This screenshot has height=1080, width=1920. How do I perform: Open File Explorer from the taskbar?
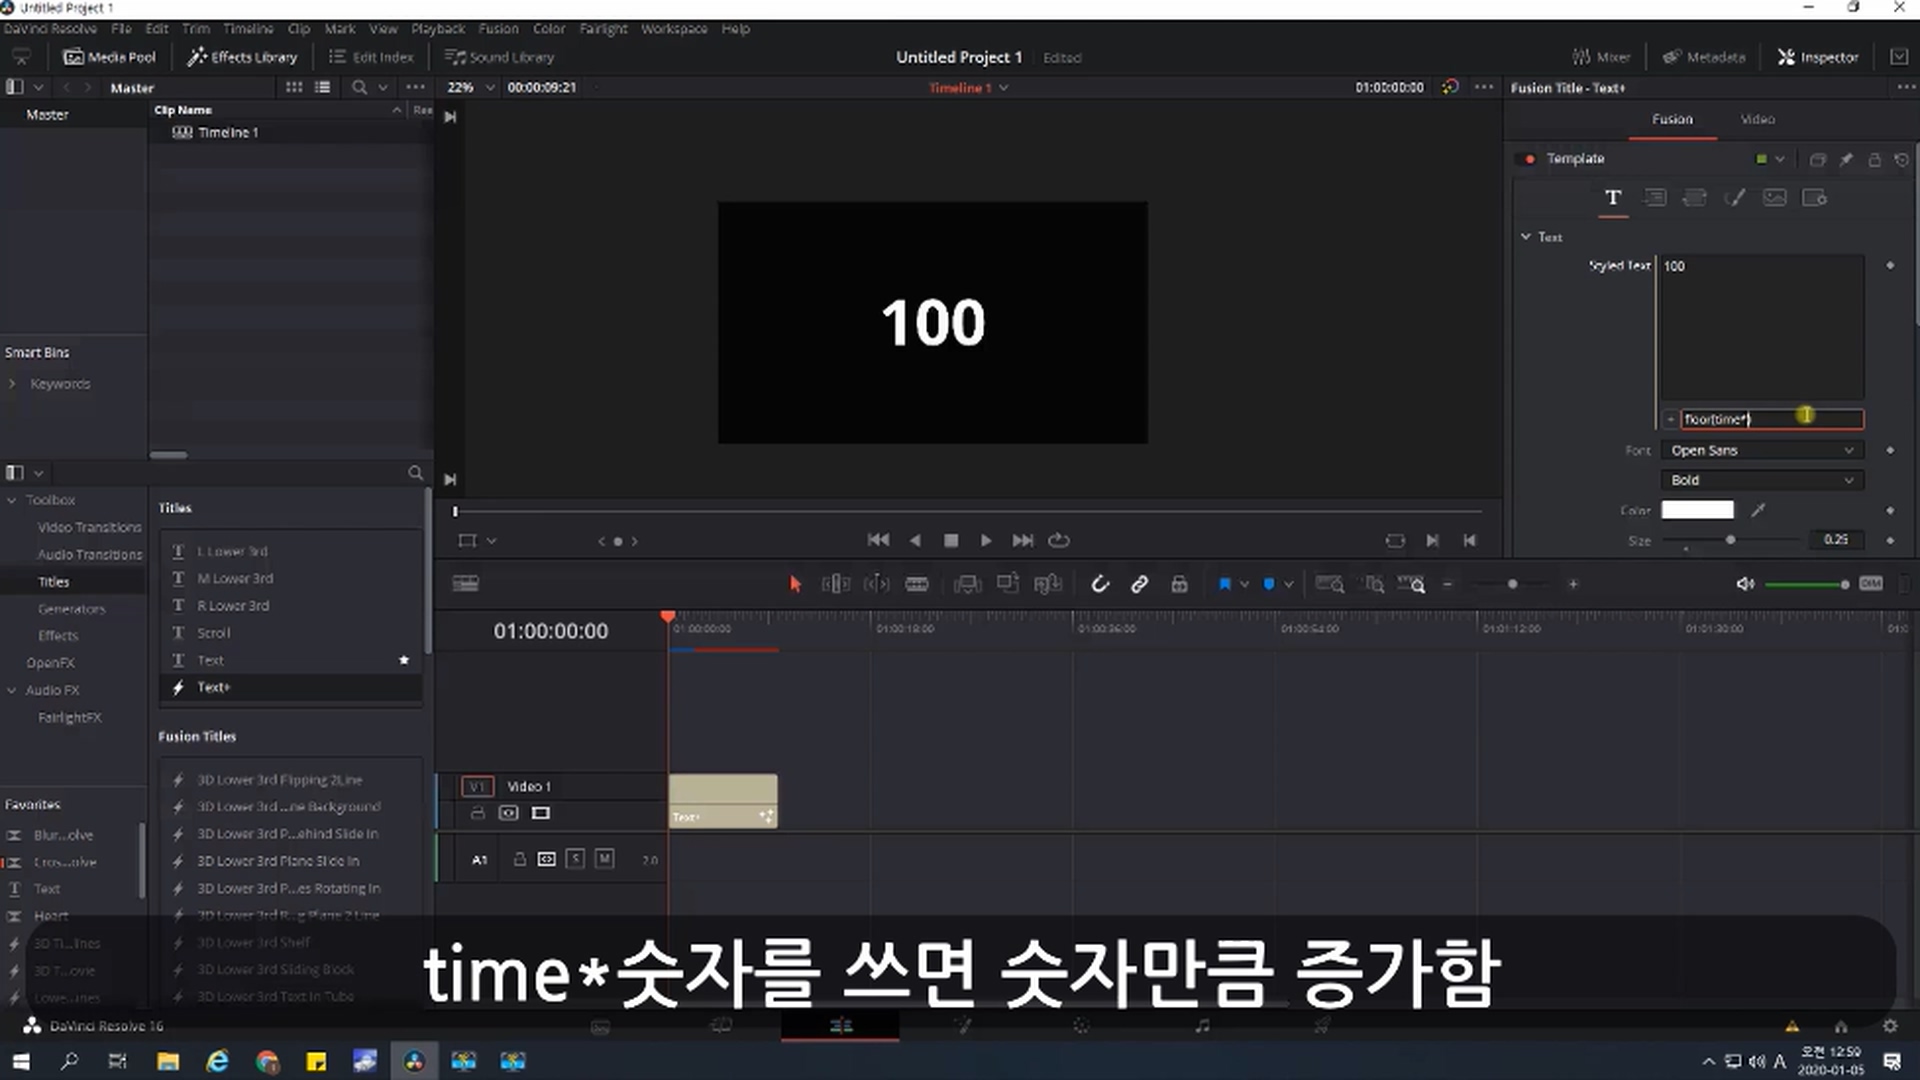click(167, 1061)
